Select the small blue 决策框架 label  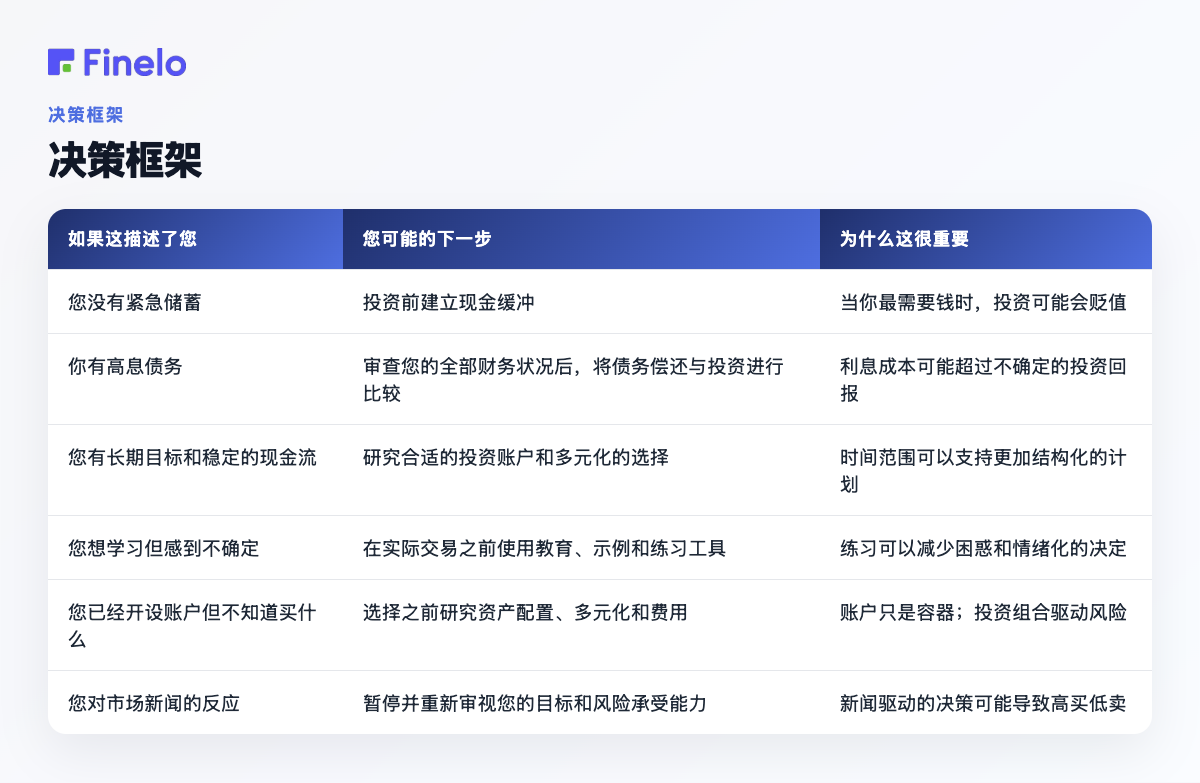point(86,115)
